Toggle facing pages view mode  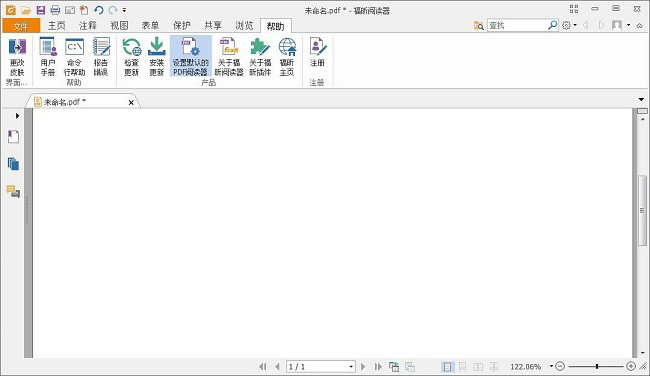point(478,366)
